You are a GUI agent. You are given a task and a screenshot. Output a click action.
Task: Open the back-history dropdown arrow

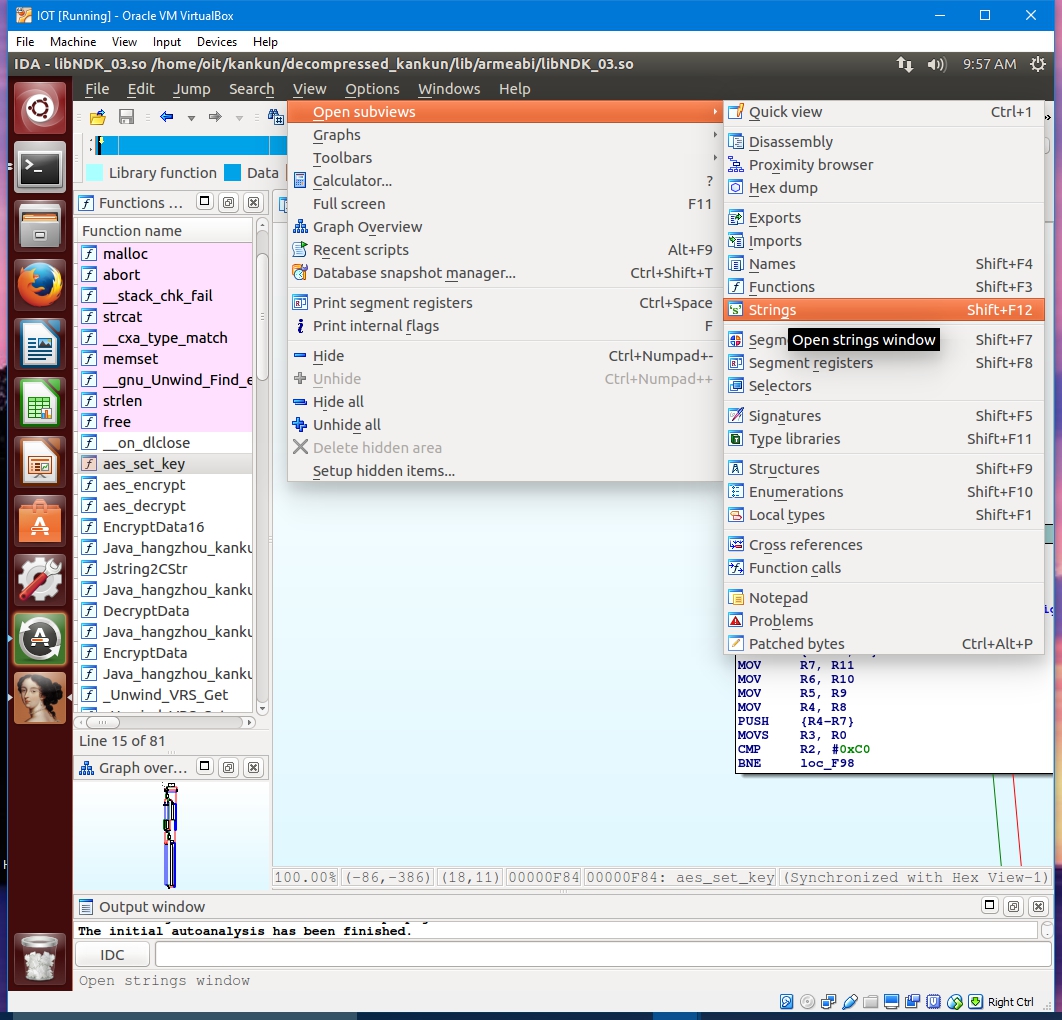point(192,118)
